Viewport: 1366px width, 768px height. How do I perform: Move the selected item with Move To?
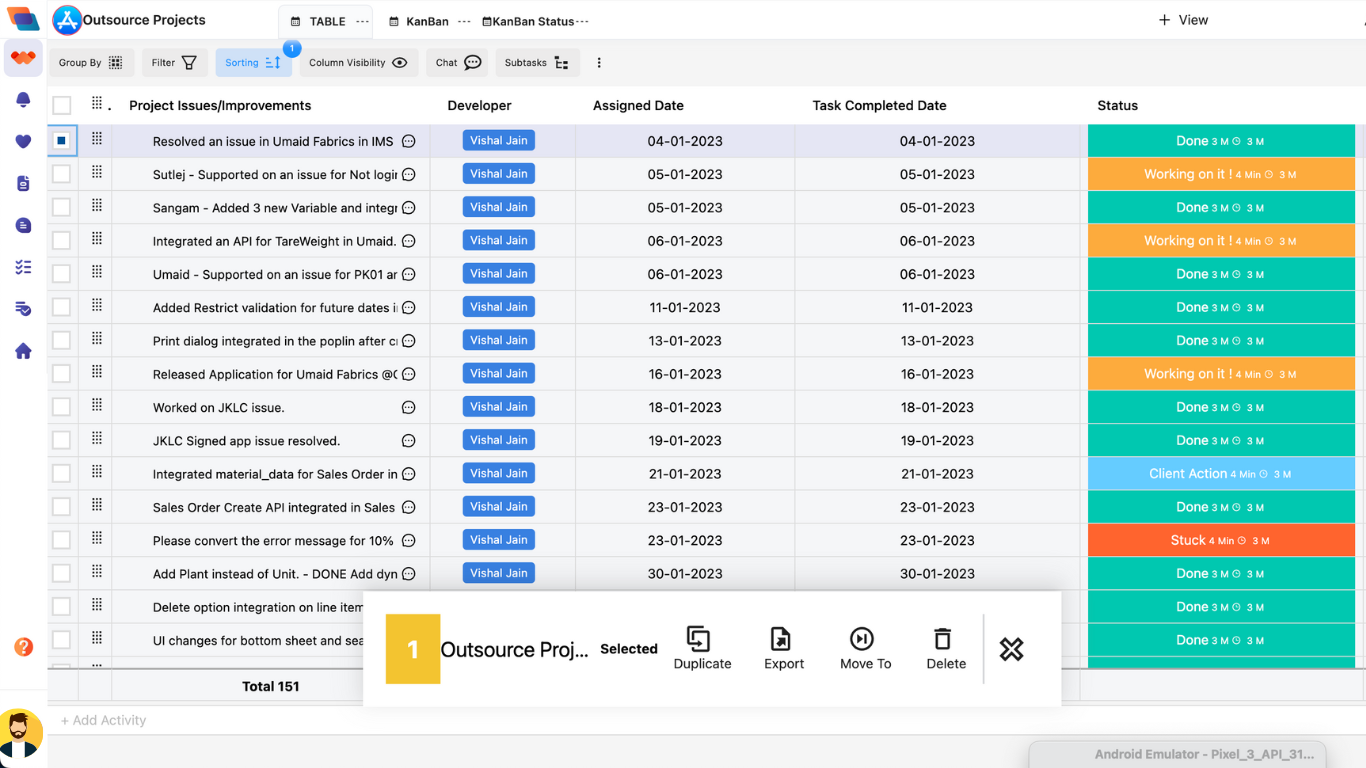tap(865, 648)
